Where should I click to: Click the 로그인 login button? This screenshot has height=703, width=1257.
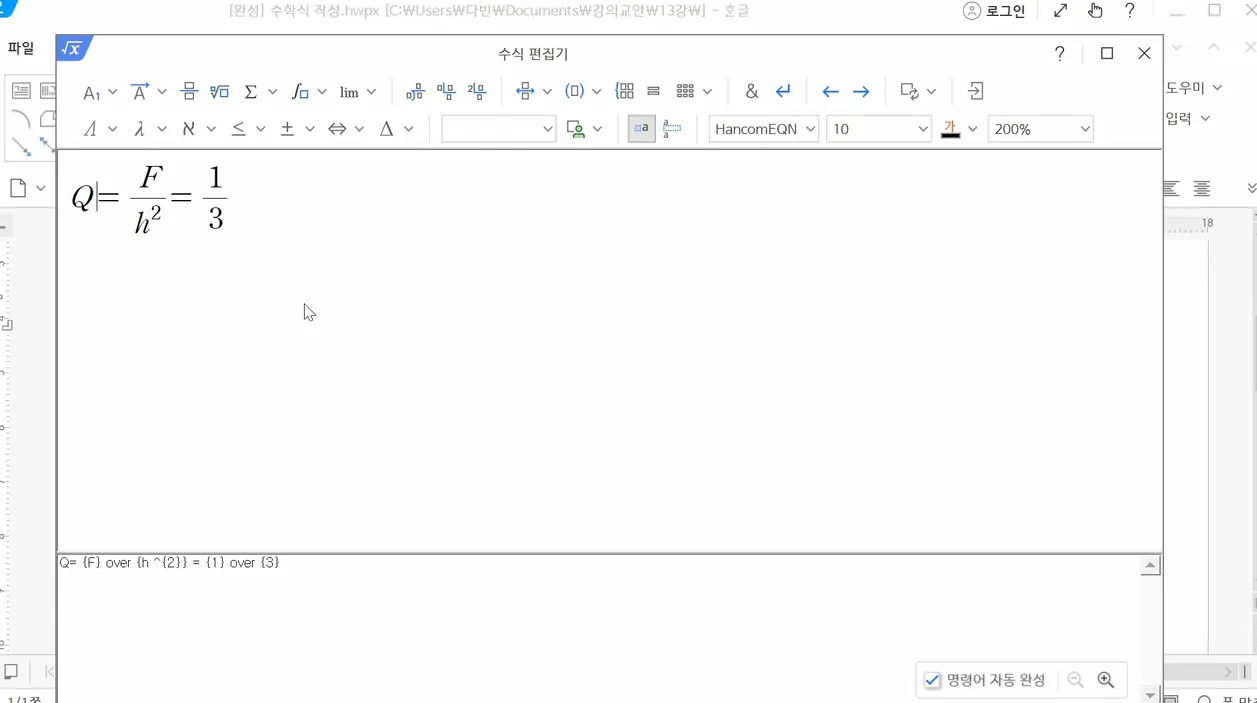(x=995, y=11)
